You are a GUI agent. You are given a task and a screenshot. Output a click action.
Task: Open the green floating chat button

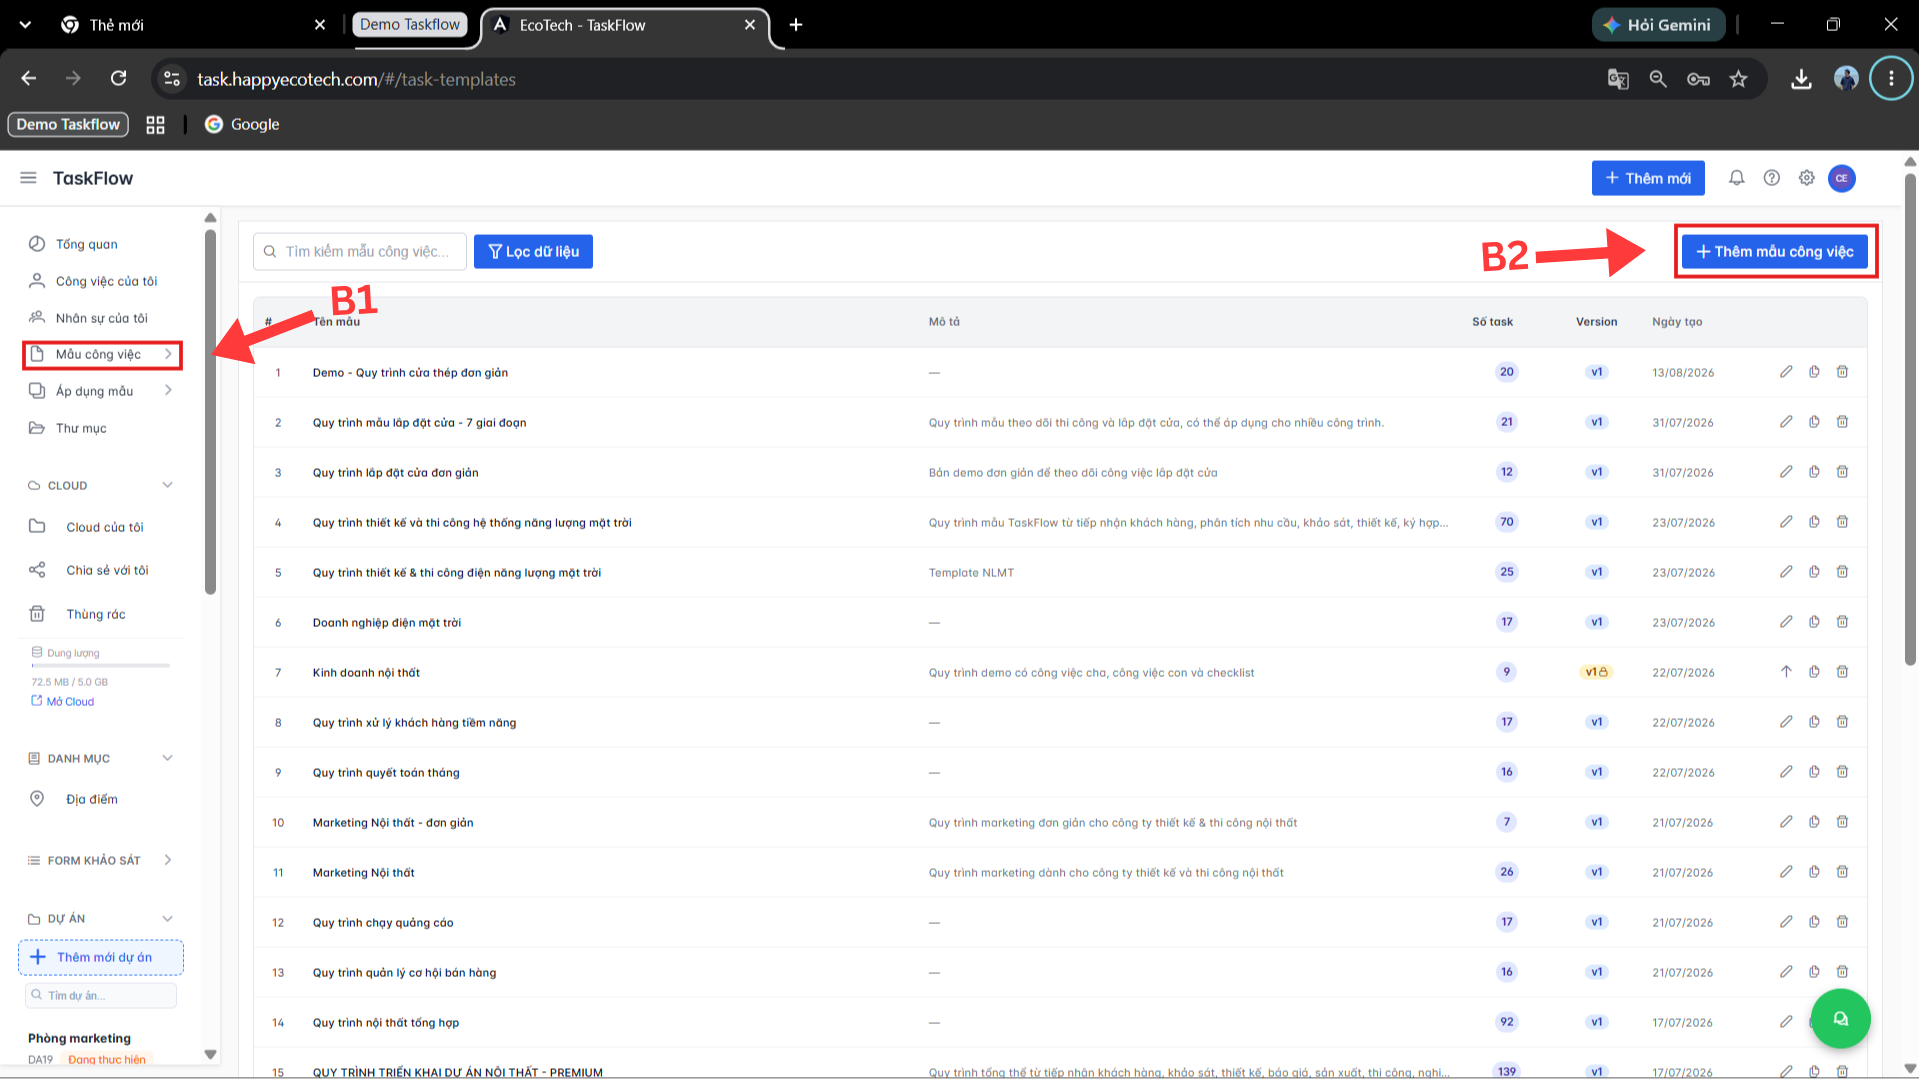[1841, 1018]
